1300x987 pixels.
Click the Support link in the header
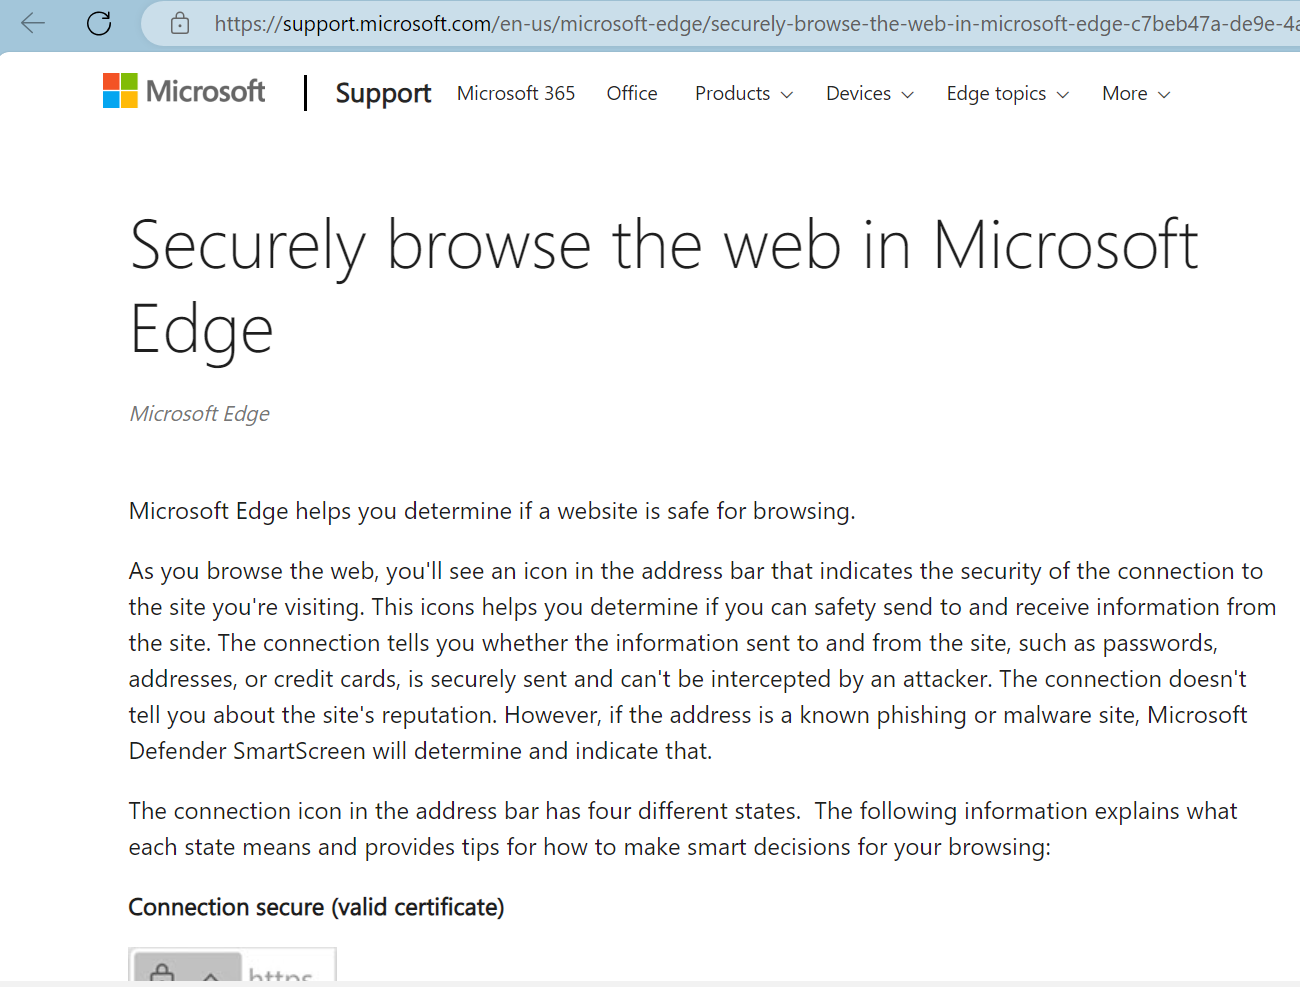tap(383, 93)
